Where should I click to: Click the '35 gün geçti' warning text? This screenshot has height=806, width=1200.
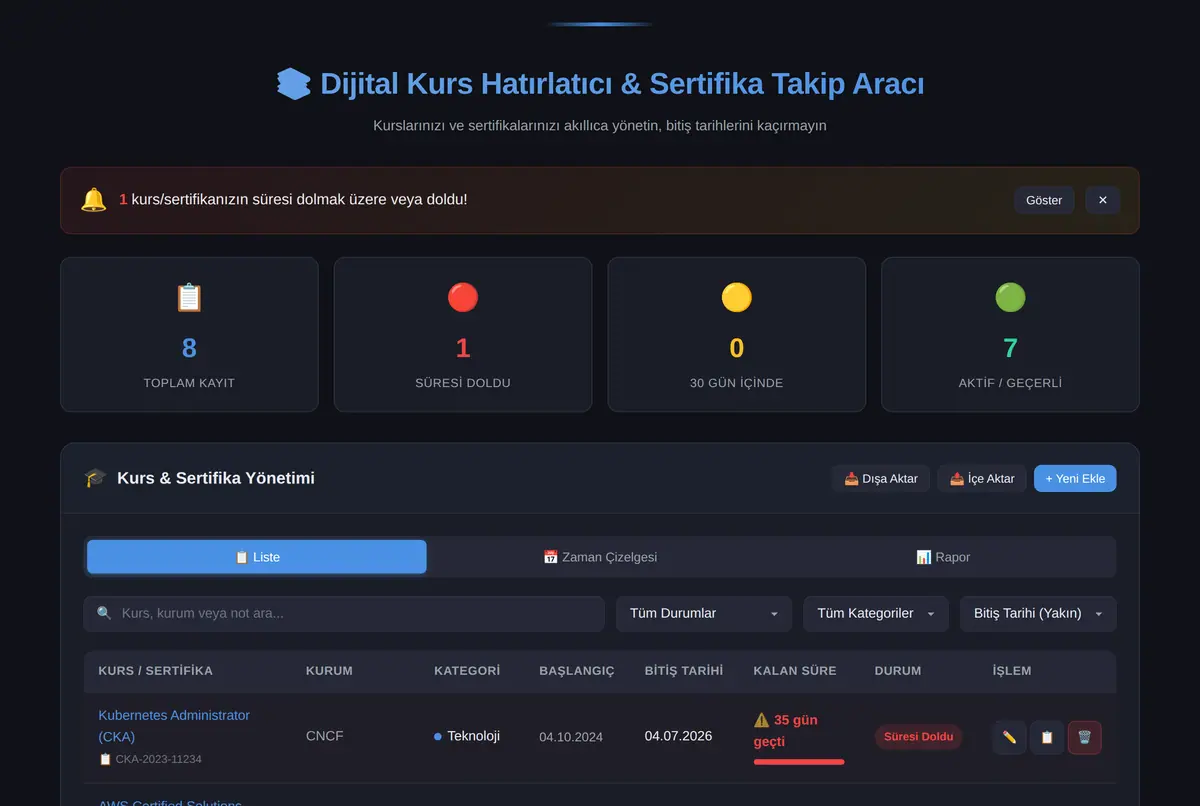coord(786,731)
